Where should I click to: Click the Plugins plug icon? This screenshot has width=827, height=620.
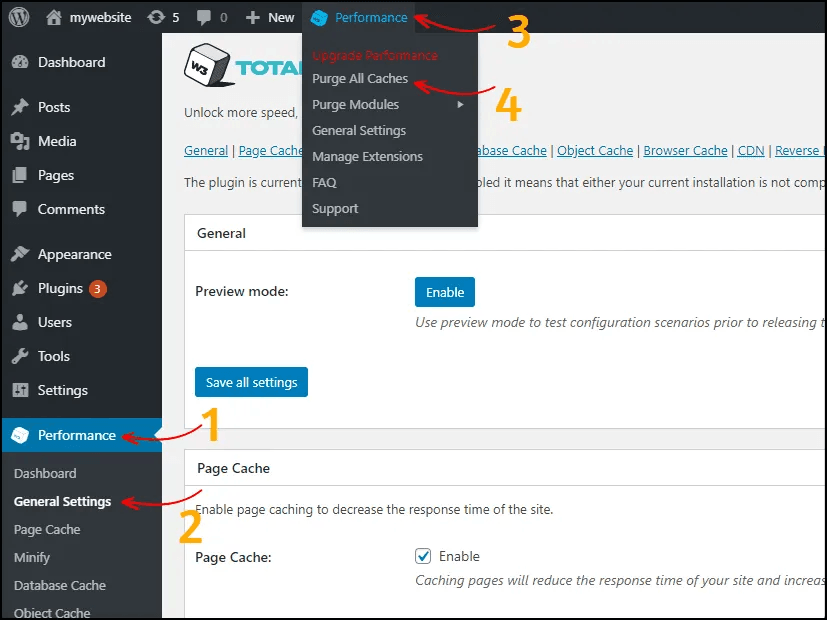pos(20,288)
